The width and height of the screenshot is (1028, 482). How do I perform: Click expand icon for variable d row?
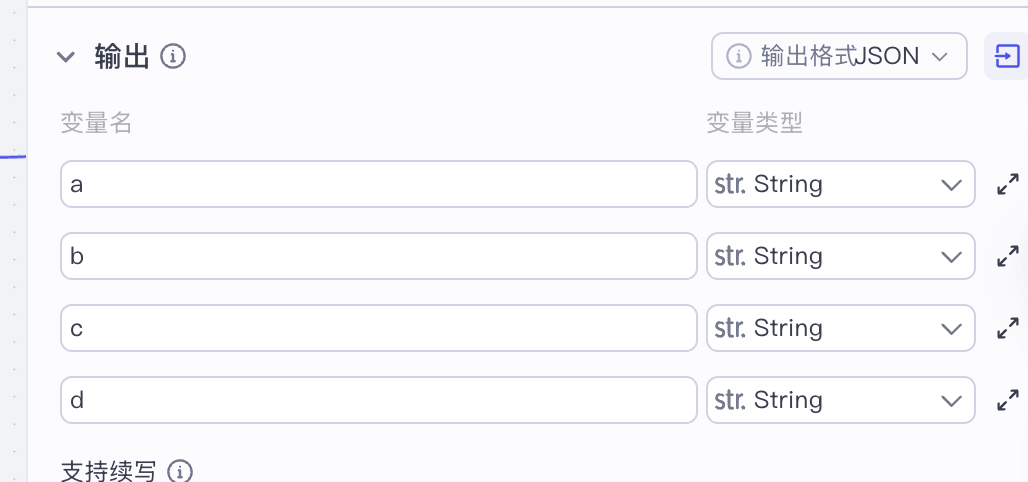click(x=1008, y=401)
